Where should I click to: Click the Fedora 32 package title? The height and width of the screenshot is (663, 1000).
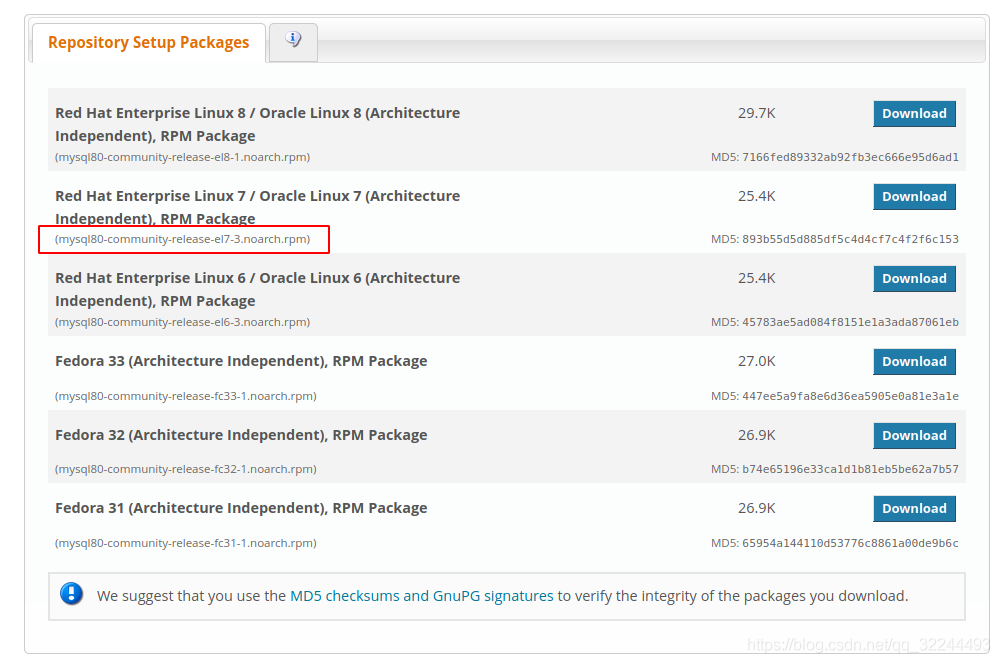241,435
